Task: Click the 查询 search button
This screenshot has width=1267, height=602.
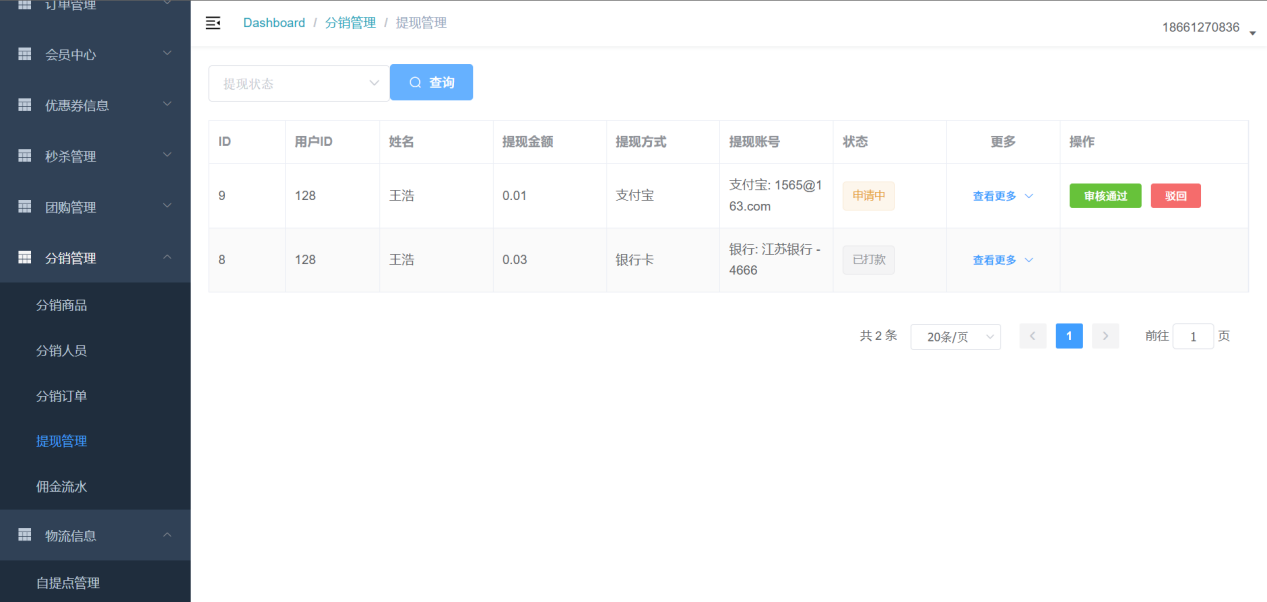Action: [x=431, y=83]
